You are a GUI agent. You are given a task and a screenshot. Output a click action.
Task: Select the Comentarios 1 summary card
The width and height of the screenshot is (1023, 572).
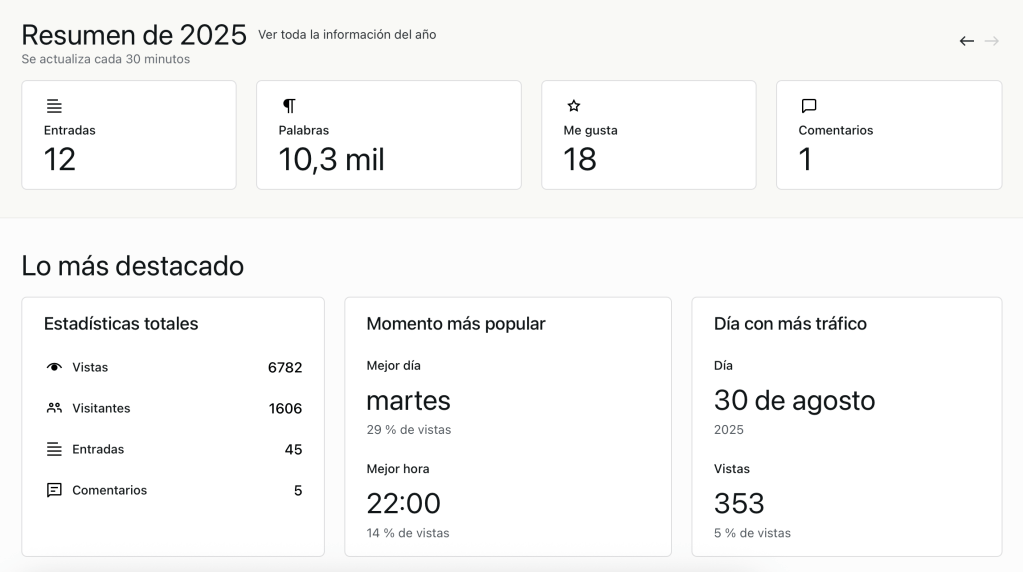point(888,135)
